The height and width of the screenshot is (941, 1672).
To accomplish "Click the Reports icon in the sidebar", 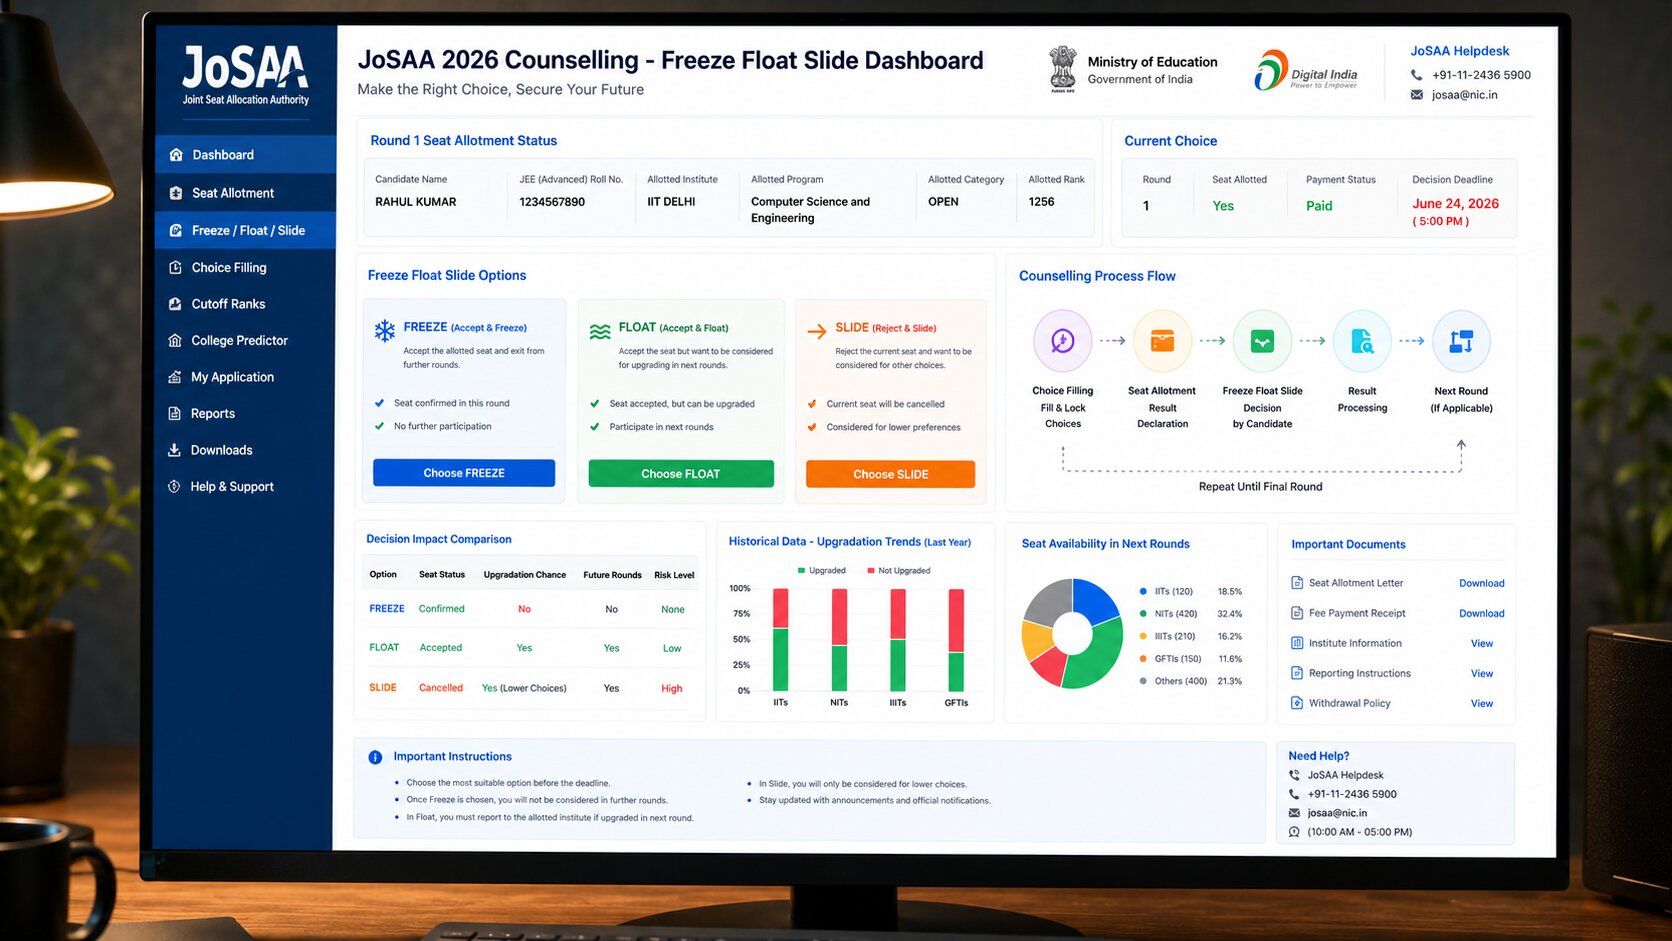I will click(x=174, y=414).
